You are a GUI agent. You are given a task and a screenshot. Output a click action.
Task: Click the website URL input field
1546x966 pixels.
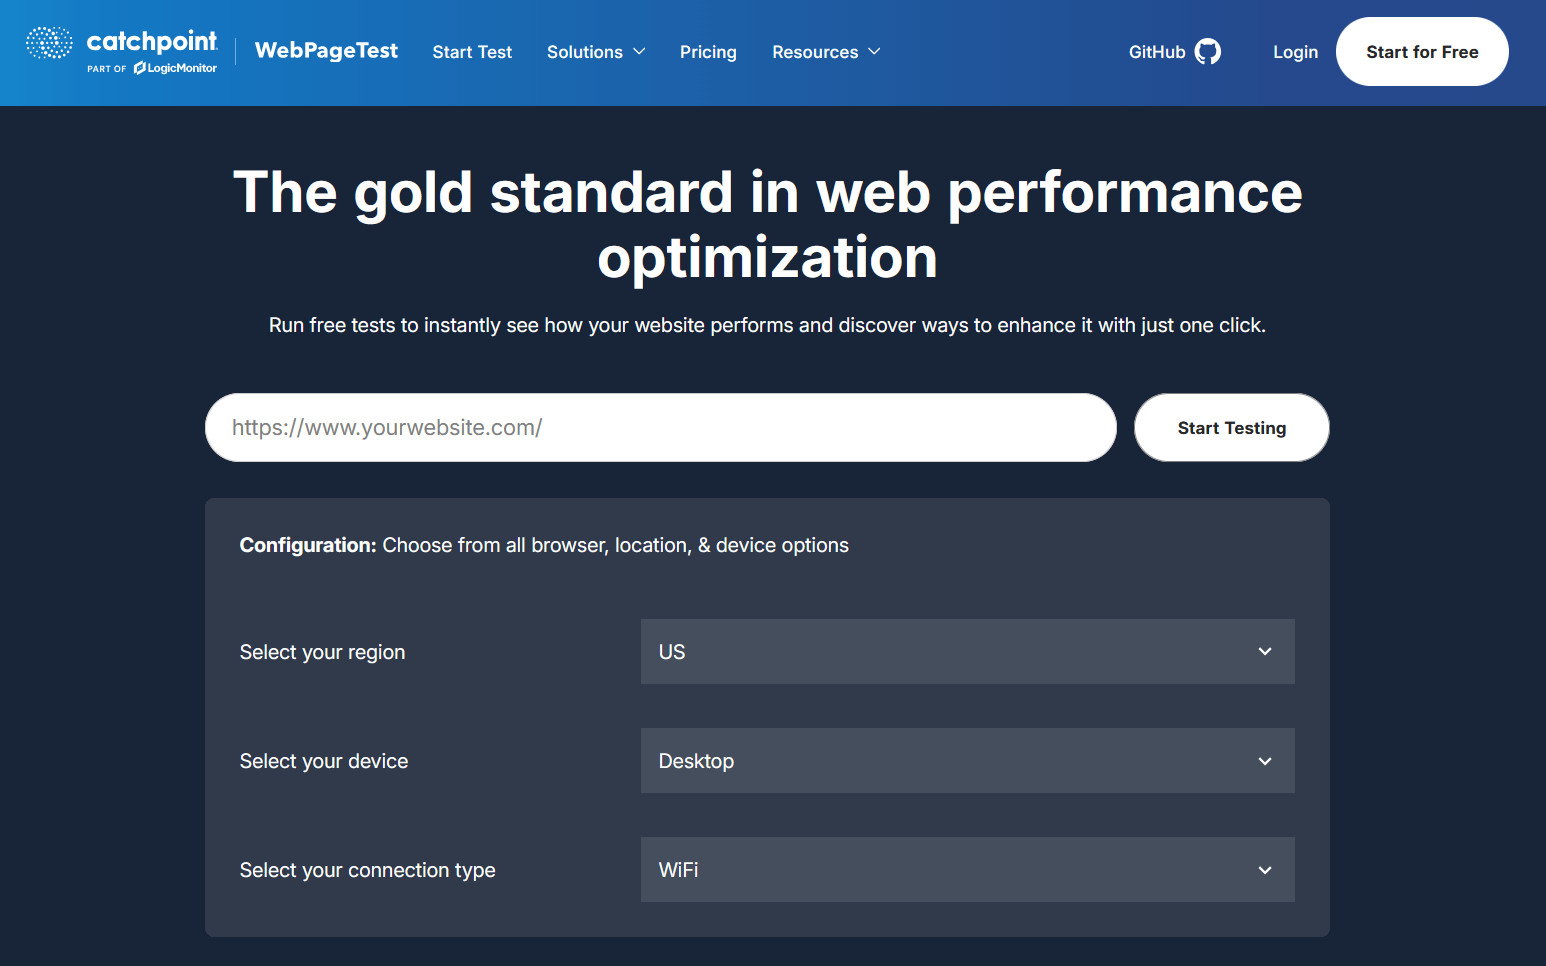pos(660,427)
